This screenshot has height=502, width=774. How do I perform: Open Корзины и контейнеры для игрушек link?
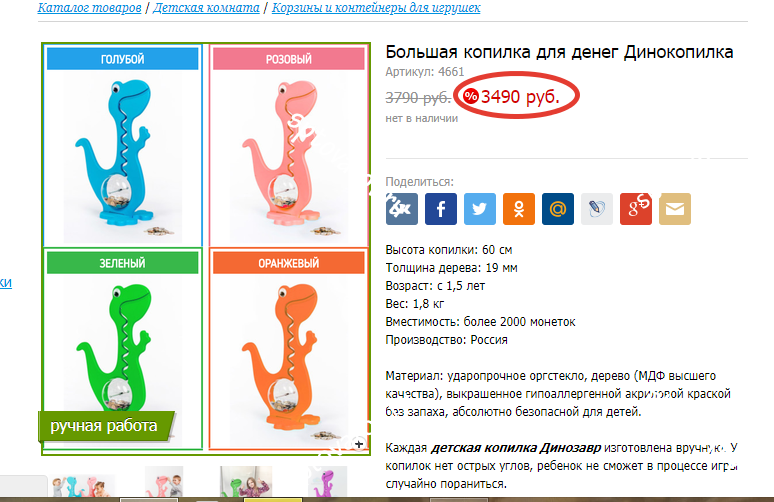coord(376,8)
